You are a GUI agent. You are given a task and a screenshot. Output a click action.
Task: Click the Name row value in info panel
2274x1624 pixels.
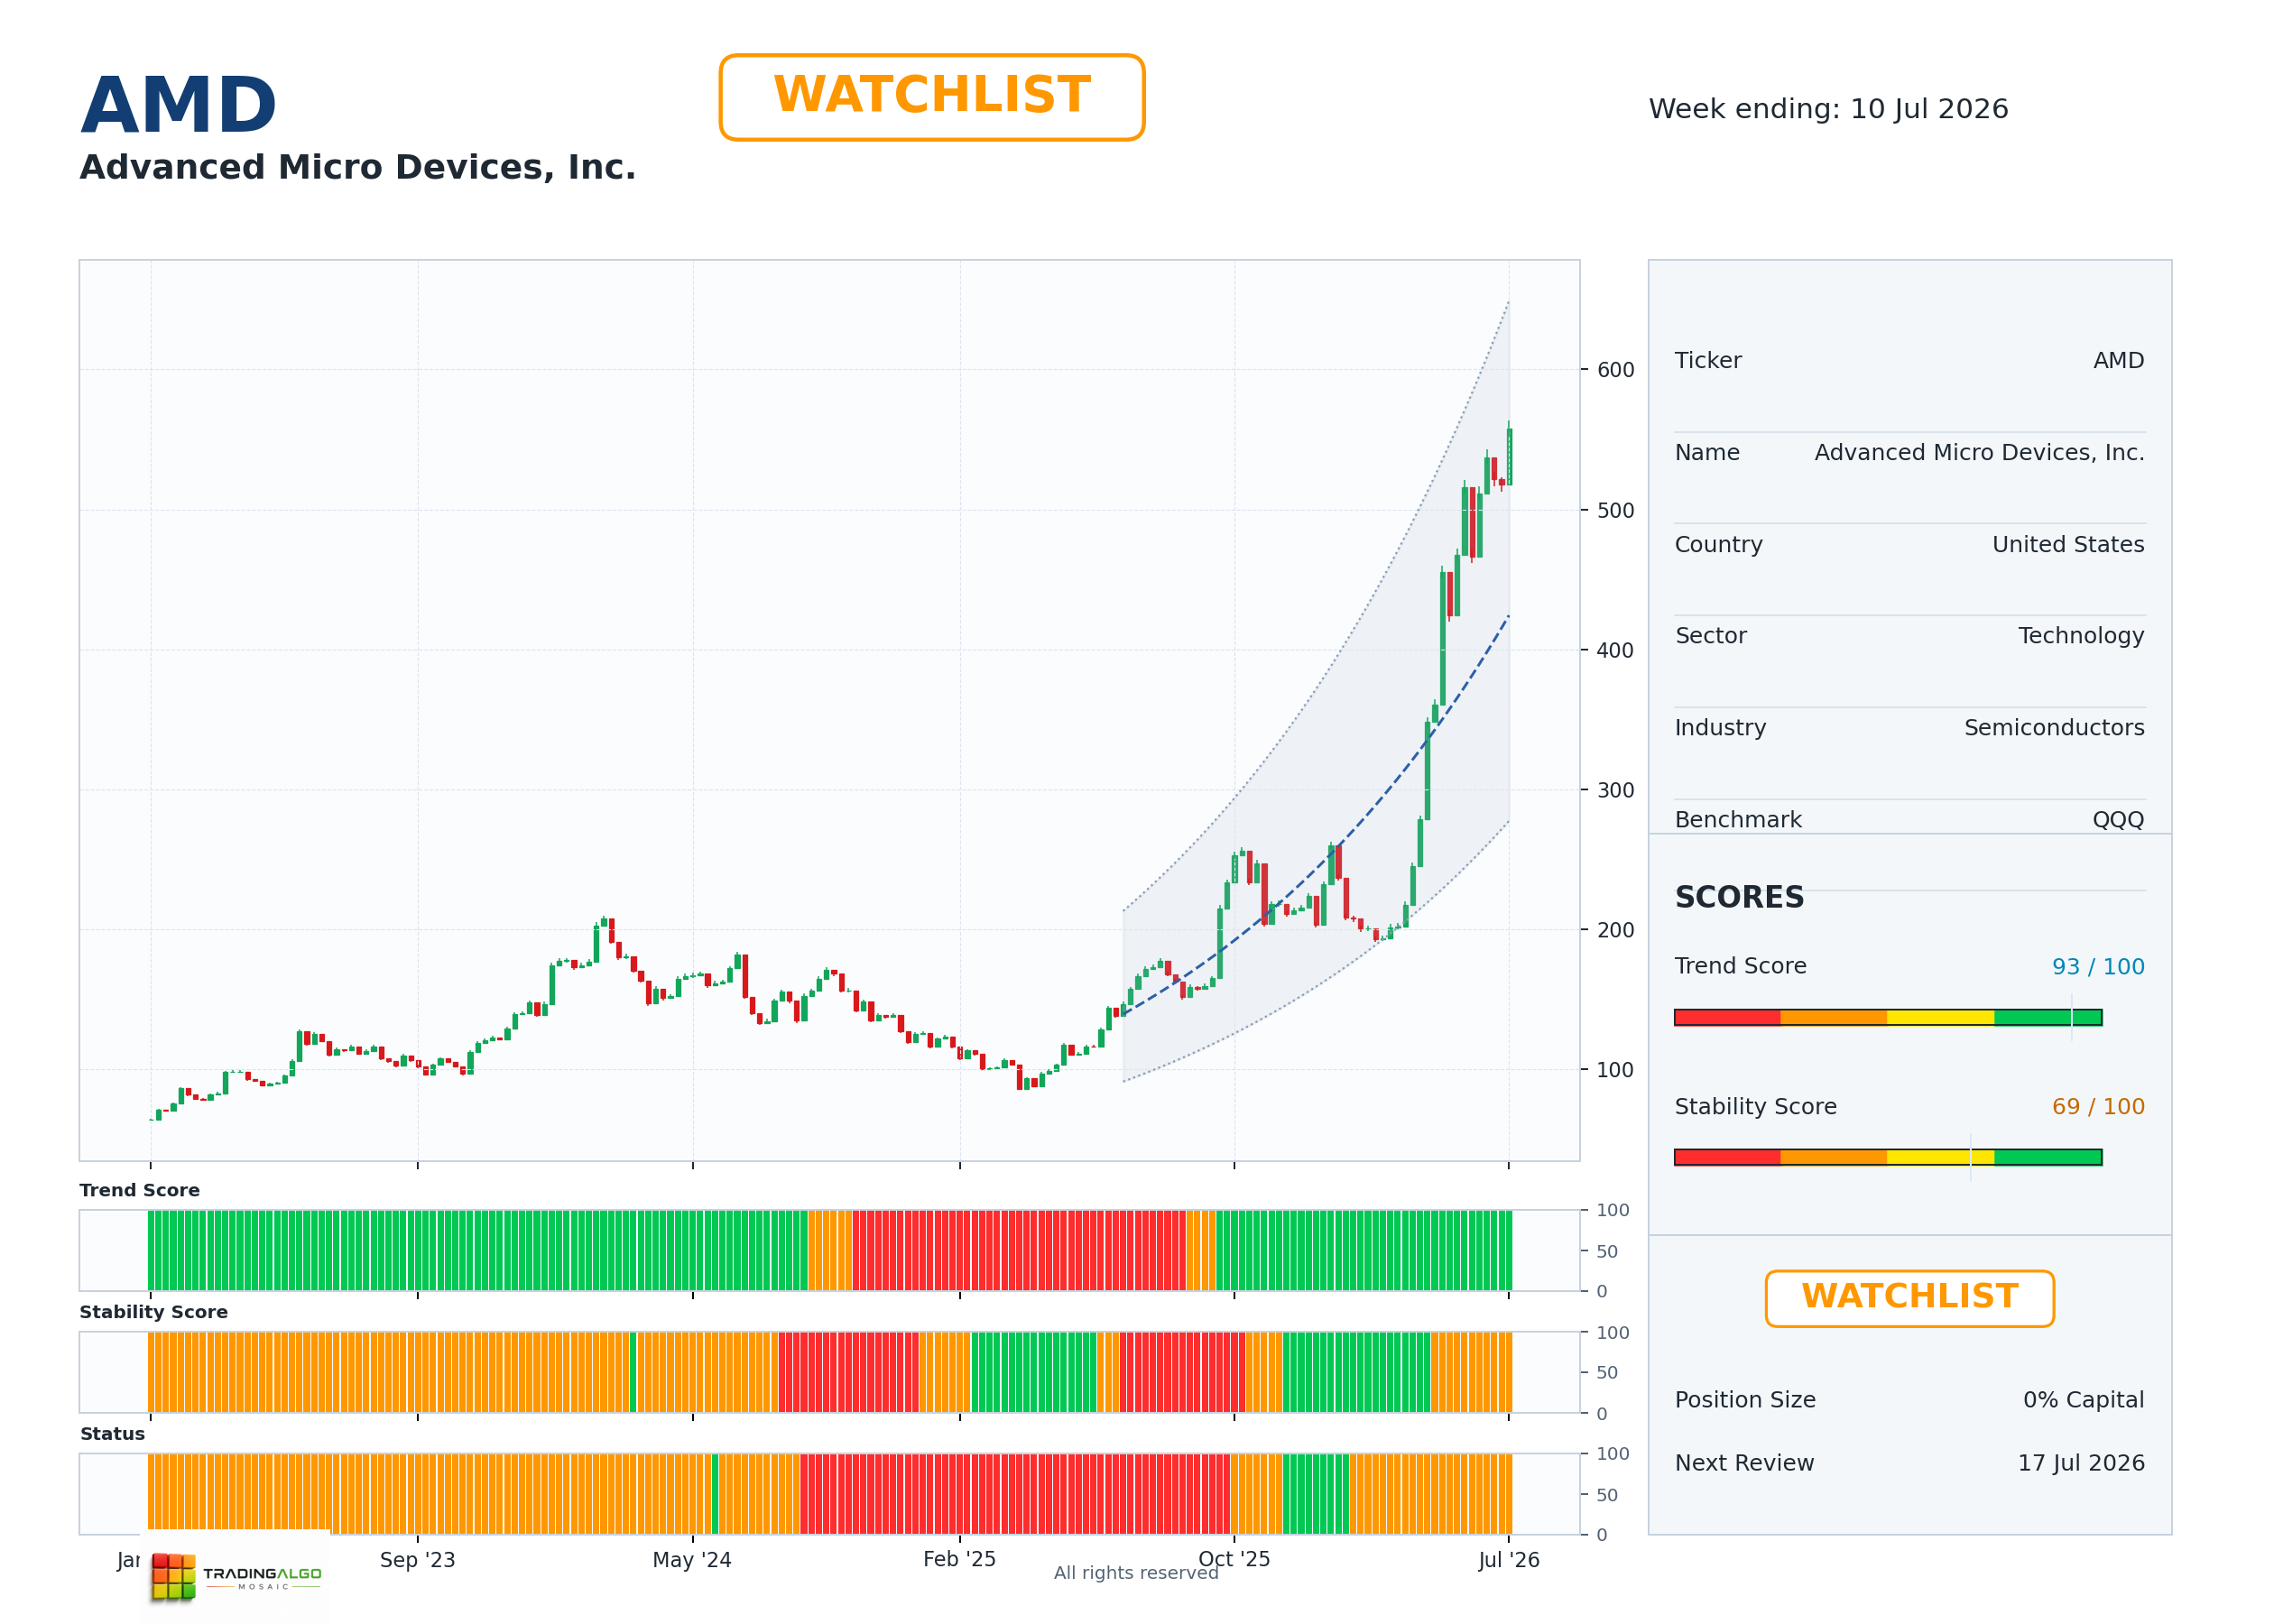(1979, 453)
